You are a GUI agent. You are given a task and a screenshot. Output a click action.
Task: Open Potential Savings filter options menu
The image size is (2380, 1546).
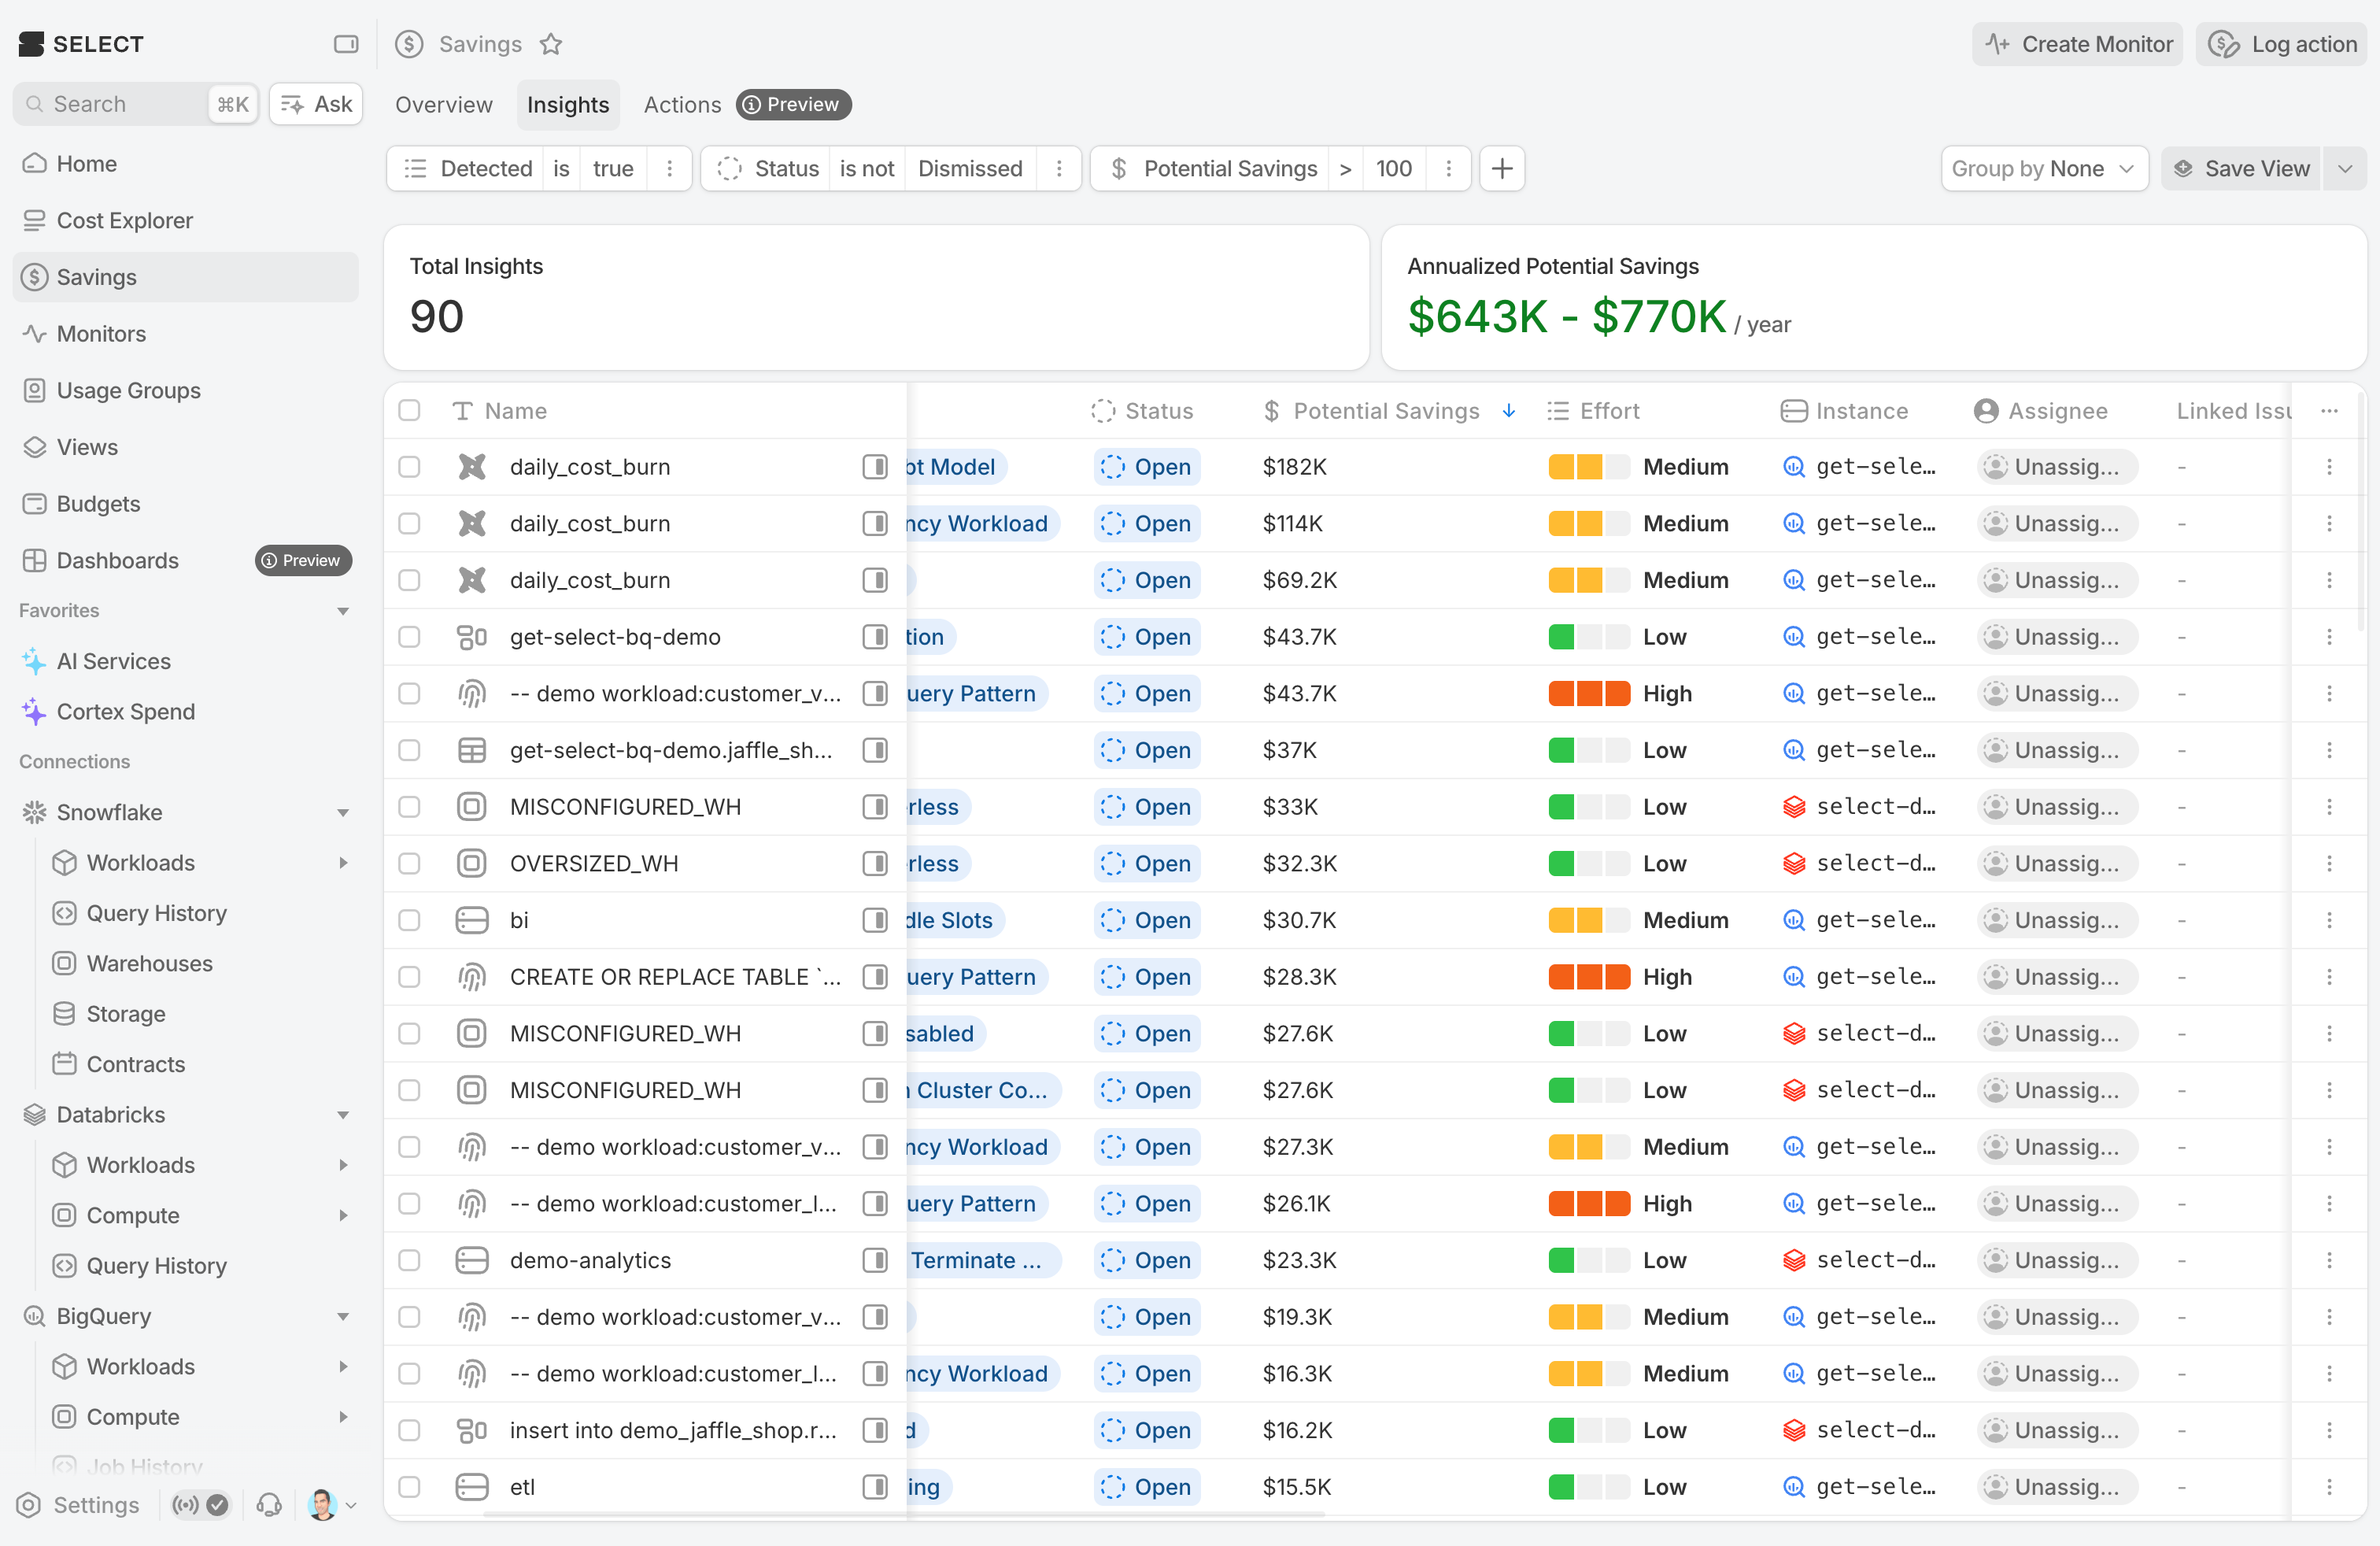[1448, 168]
